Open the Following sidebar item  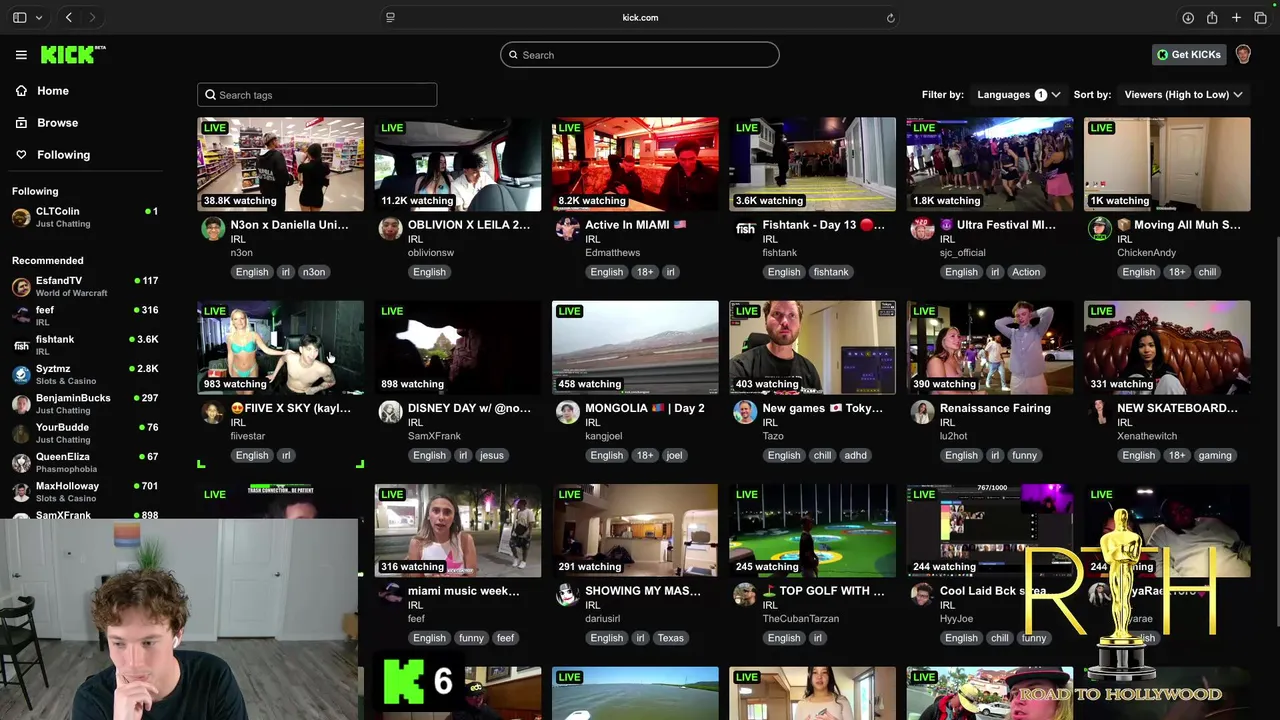[63, 155]
